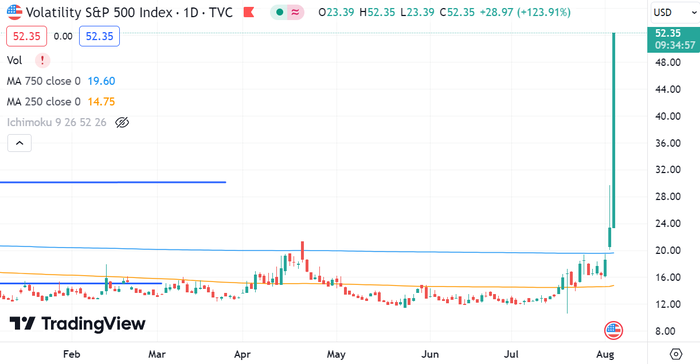The width and height of the screenshot is (700, 364).
Task: Click the Jun label on the time axis
Action: [430, 354]
